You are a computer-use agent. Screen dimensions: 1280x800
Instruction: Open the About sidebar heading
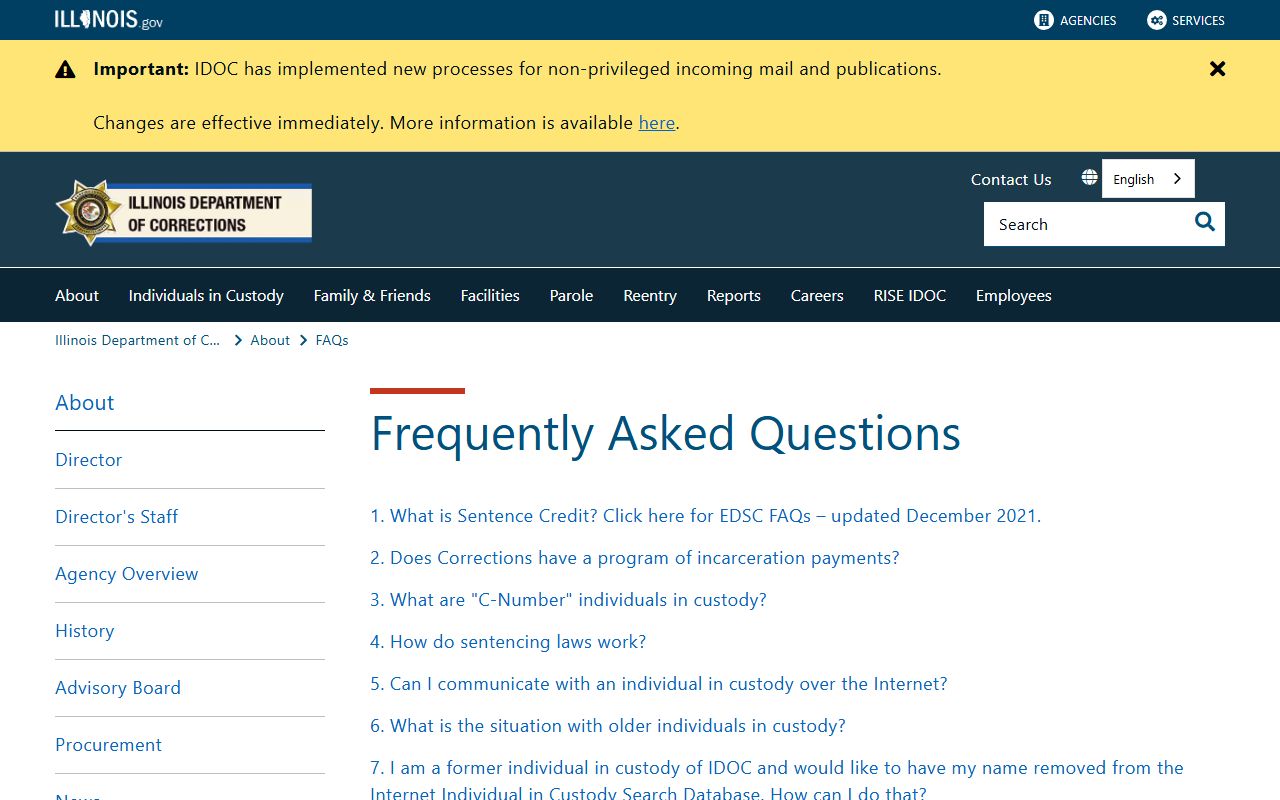point(85,402)
